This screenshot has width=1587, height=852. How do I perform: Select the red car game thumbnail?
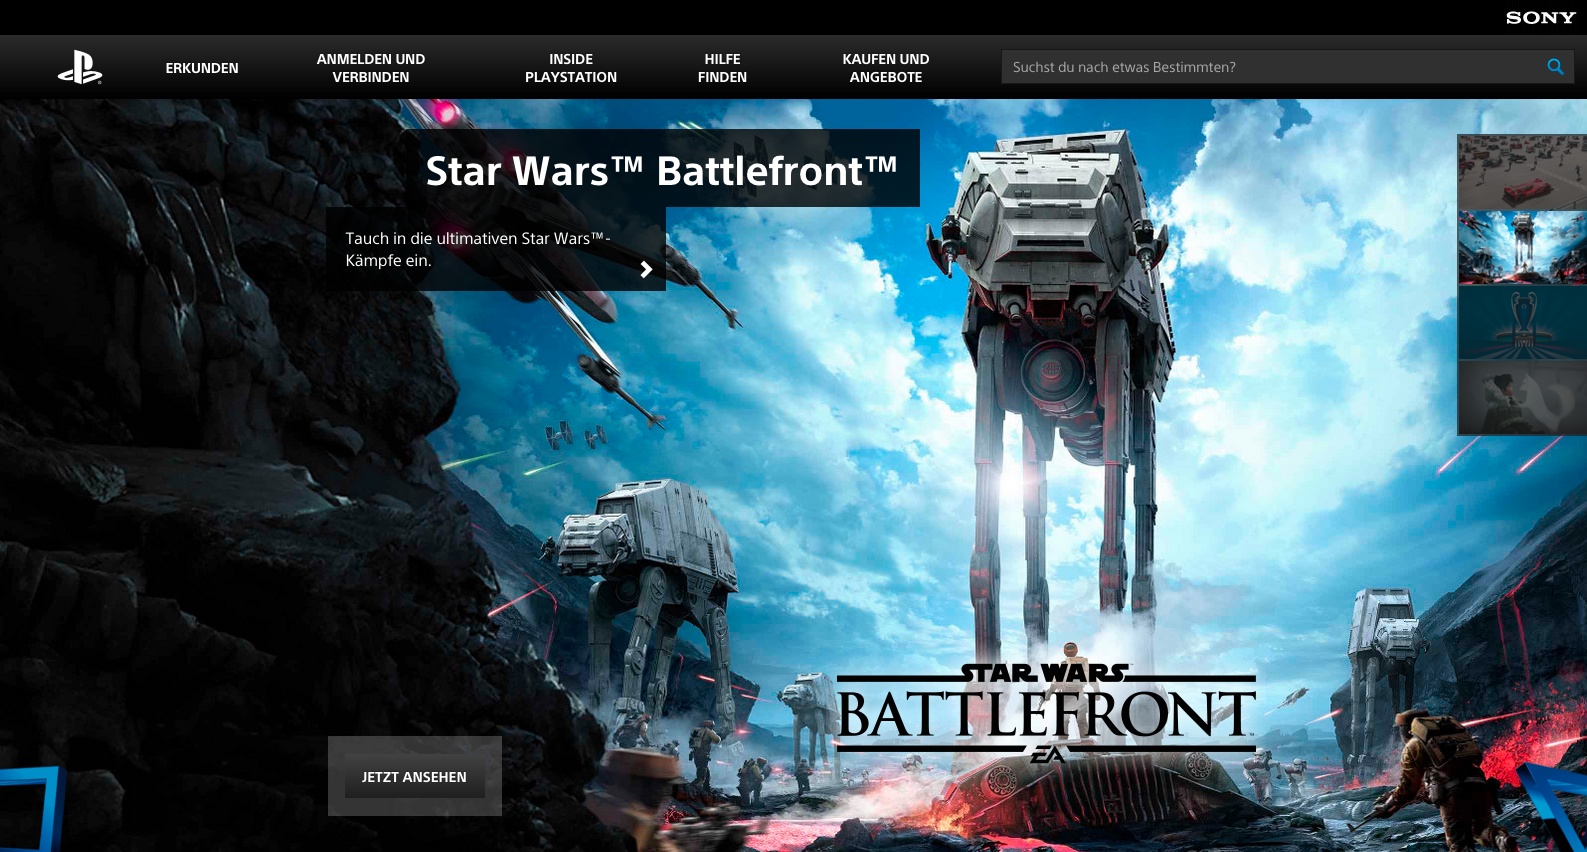click(1522, 172)
